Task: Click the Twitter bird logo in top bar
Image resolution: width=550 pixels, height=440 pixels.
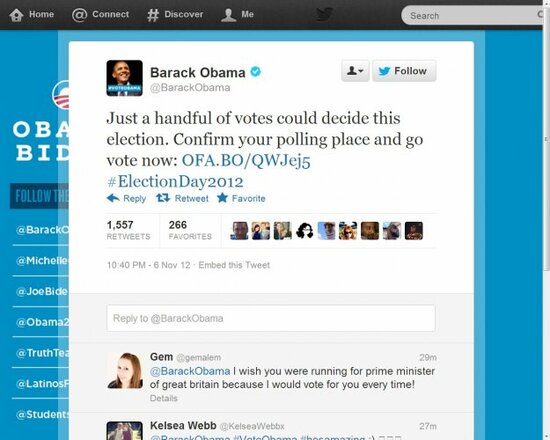Action: click(x=324, y=14)
